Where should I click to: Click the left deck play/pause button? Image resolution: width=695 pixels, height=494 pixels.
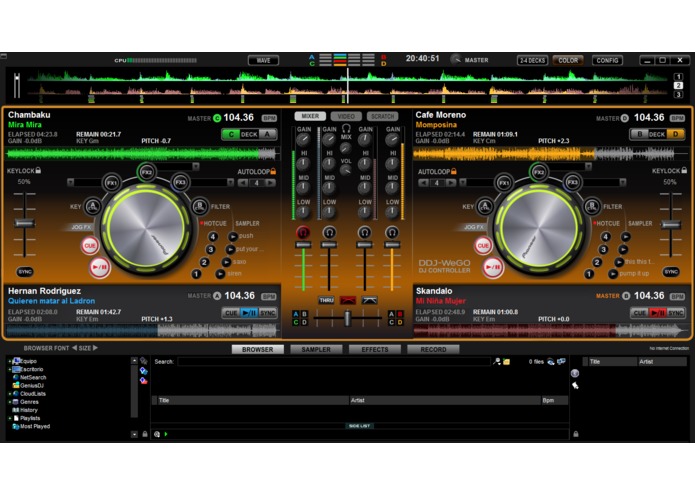(x=100, y=267)
